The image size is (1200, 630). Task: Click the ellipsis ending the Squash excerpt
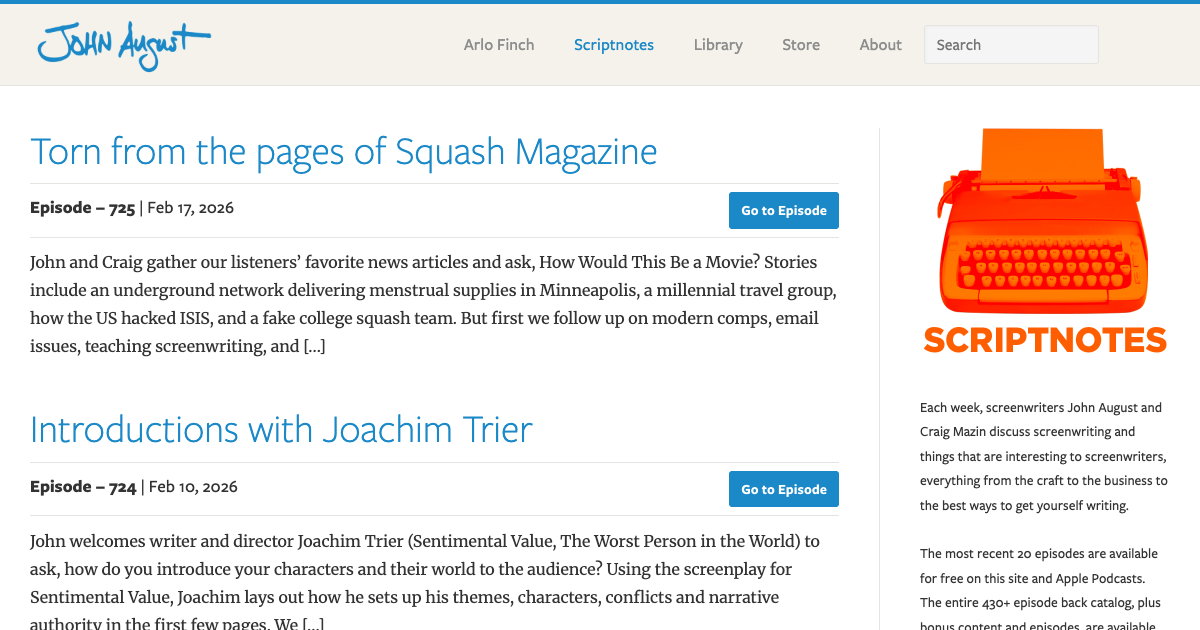[x=315, y=347]
